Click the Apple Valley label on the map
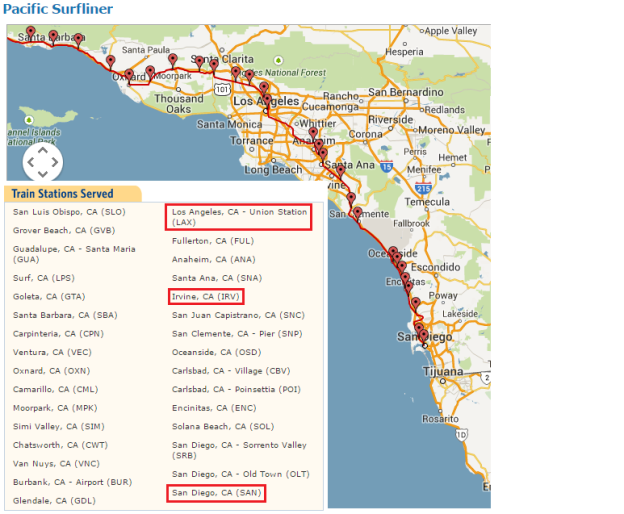The height and width of the screenshot is (514, 624). [x=450, y=31]
